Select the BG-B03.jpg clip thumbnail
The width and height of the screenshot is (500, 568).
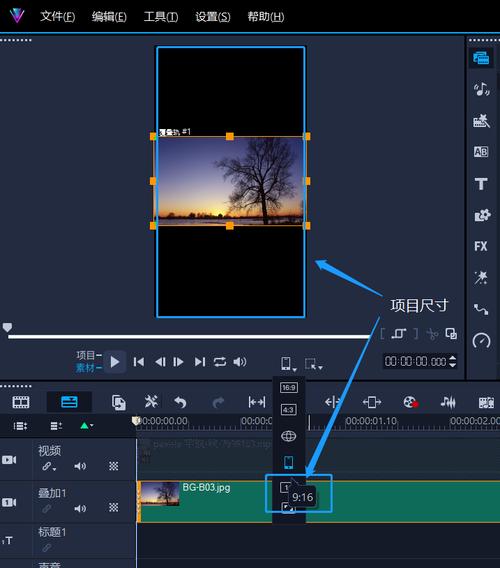tap(160, 494)
